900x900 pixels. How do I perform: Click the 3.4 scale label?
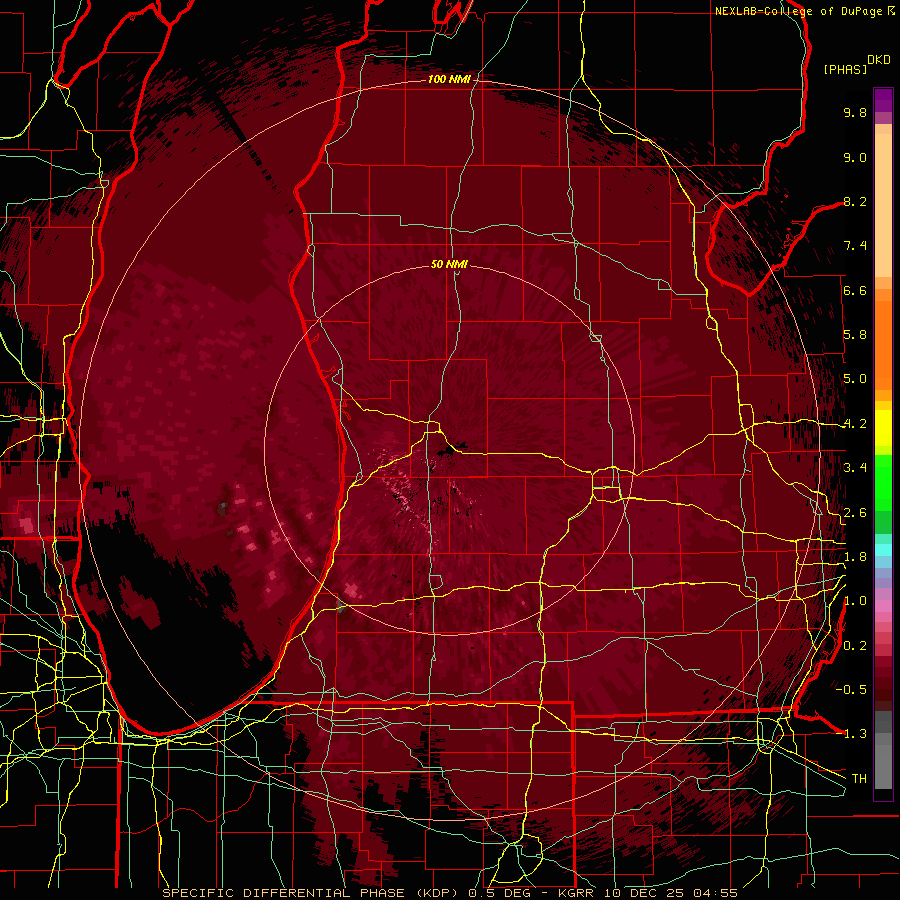pyautogui.click(x=855, y=468)
